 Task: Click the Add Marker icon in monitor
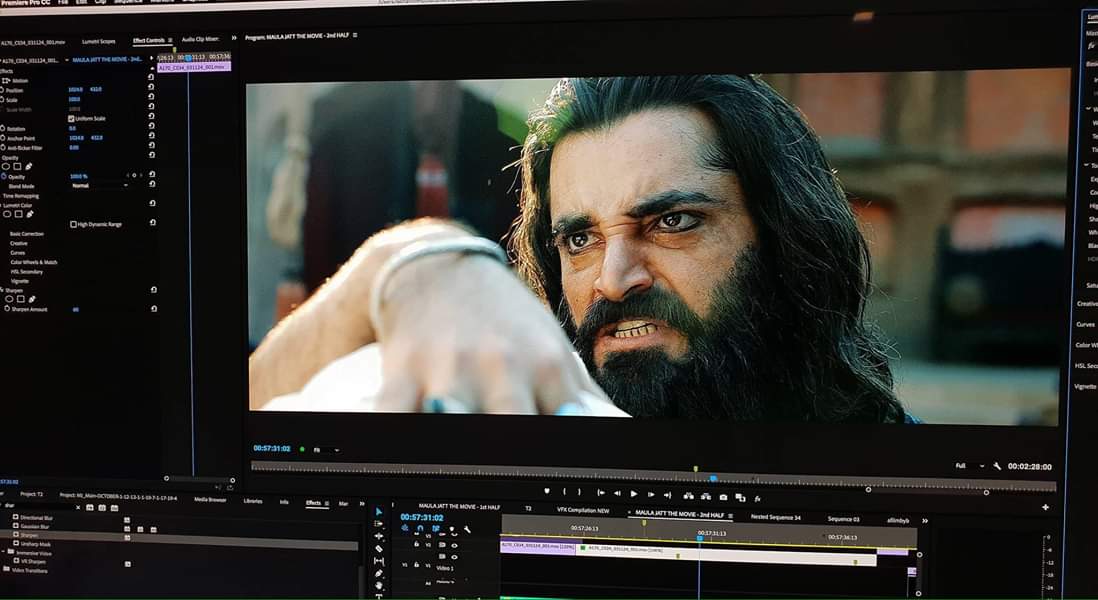(x=547, y=492)
